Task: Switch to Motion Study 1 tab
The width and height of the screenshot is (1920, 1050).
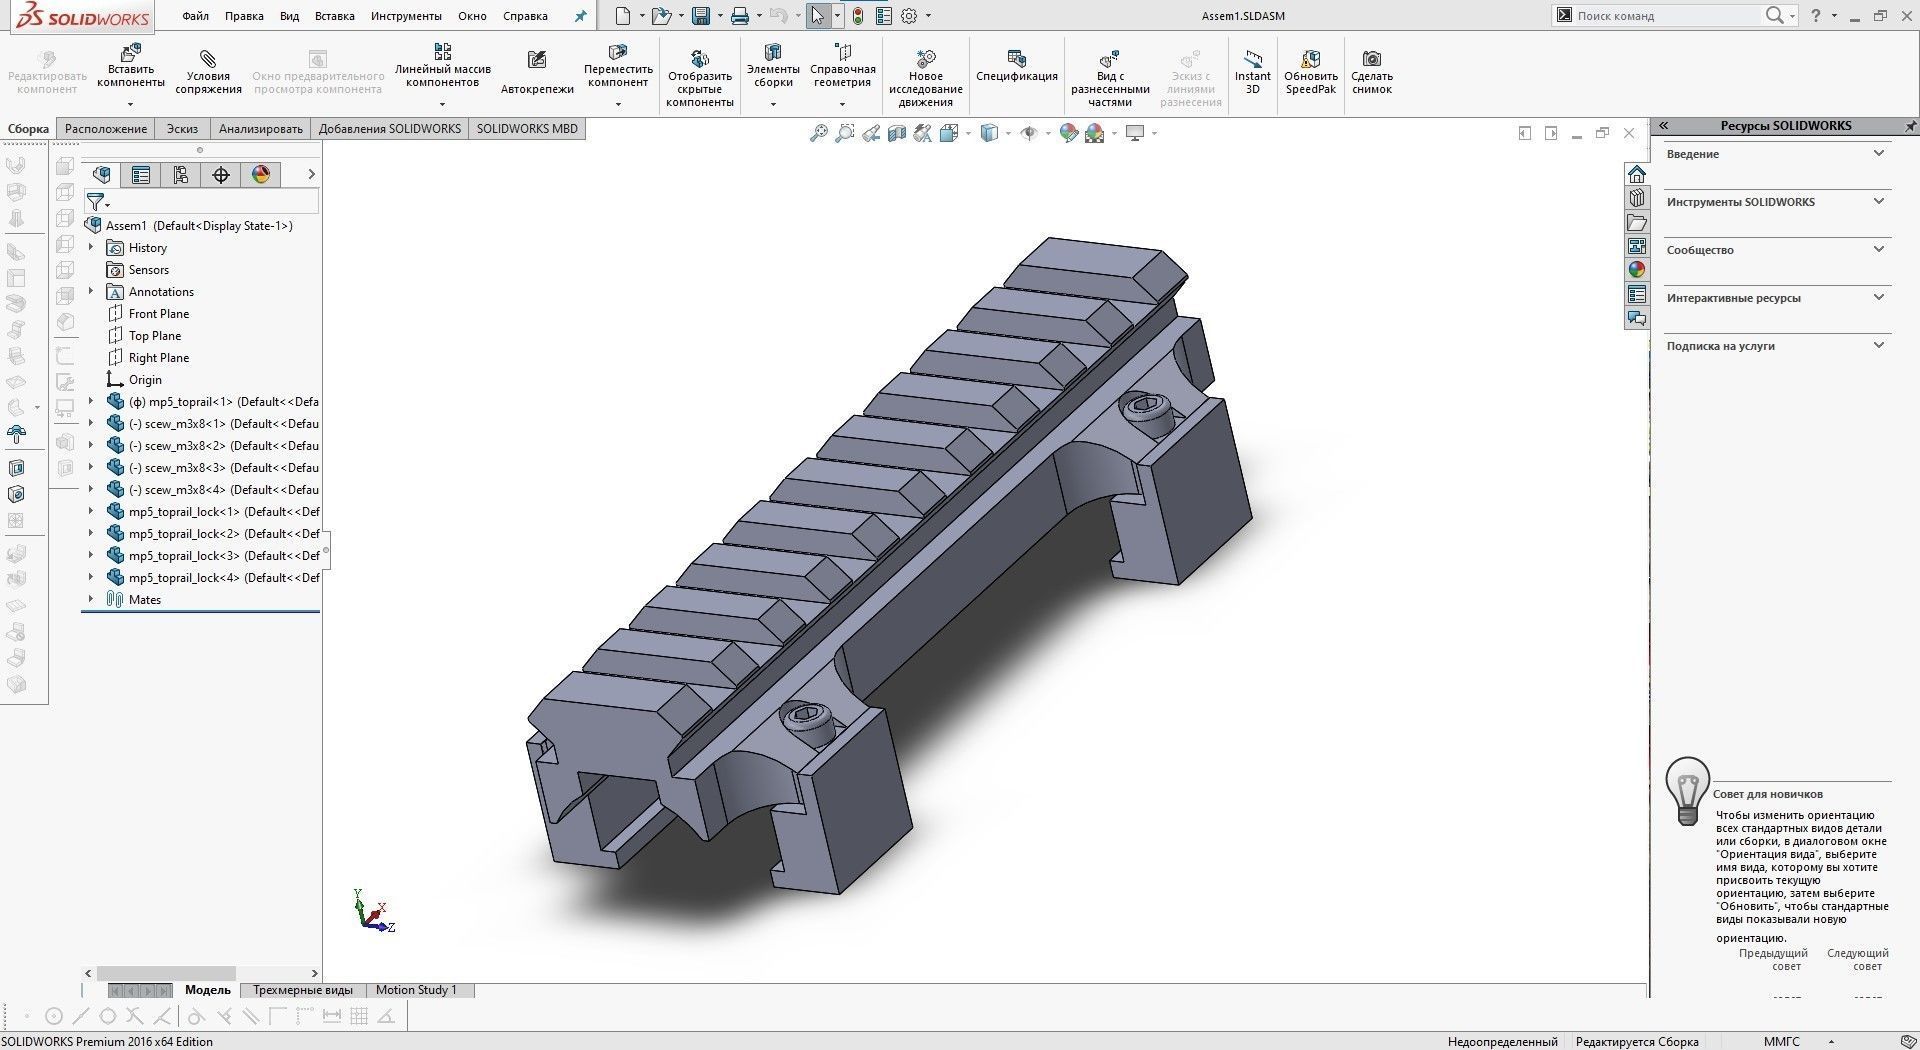Action: pyautogui.click(x=416, y=990)
